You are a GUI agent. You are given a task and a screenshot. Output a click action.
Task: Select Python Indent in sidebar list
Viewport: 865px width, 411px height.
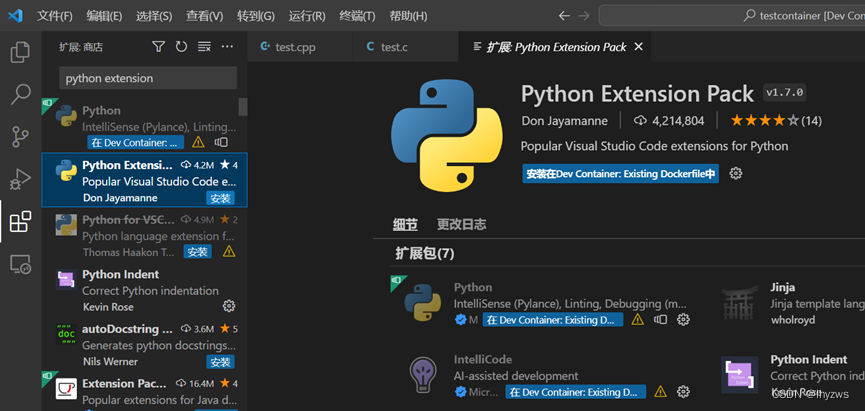(x=145, y=290)
